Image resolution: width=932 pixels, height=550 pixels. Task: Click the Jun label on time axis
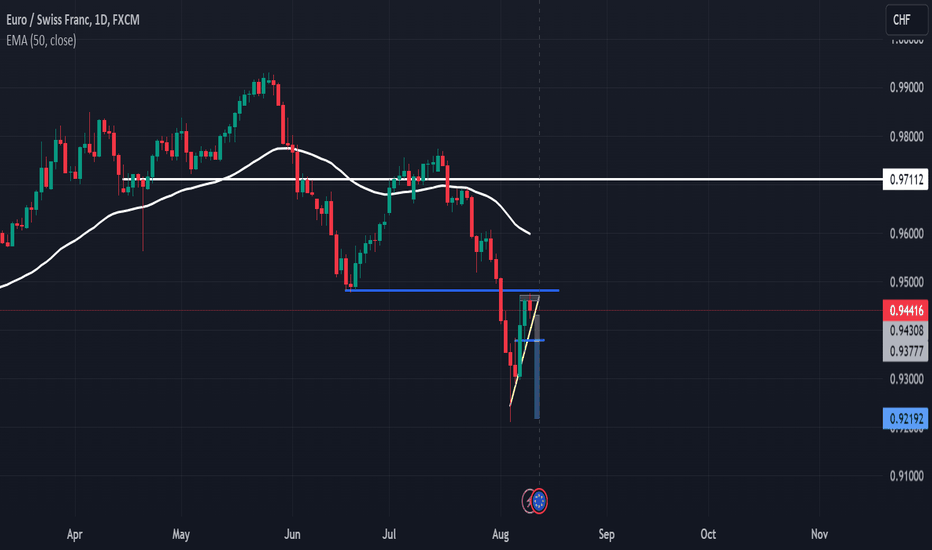292,534
